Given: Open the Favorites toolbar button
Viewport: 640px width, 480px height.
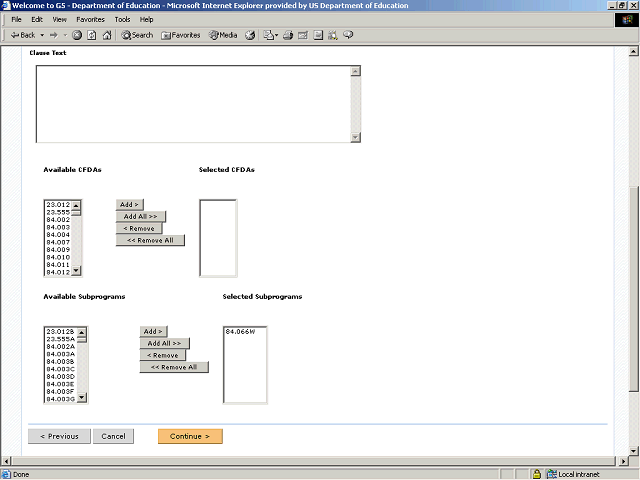Looking at the screenshot, I should pos(181,35).
